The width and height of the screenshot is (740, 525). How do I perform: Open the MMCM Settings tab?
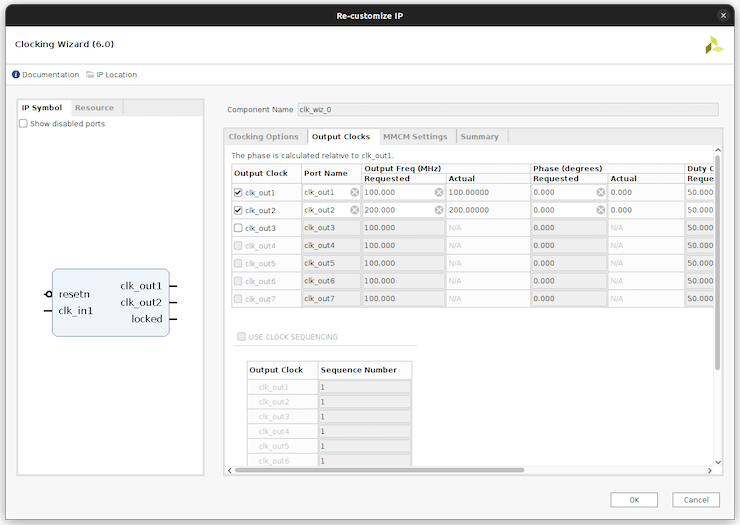click(x=415, y=137)
